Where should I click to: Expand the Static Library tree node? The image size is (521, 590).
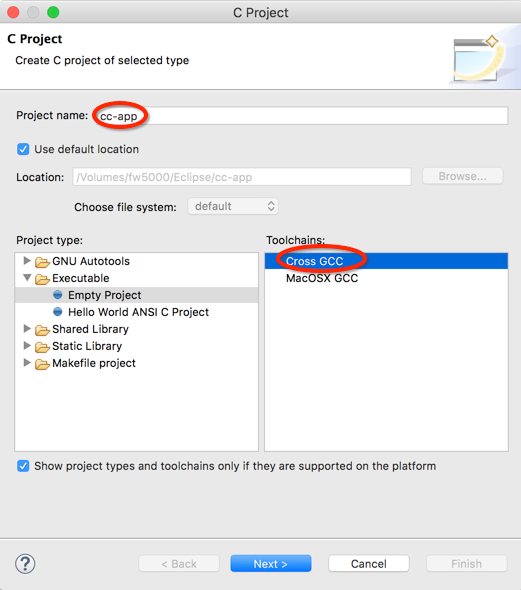click(x=27, y=345)
